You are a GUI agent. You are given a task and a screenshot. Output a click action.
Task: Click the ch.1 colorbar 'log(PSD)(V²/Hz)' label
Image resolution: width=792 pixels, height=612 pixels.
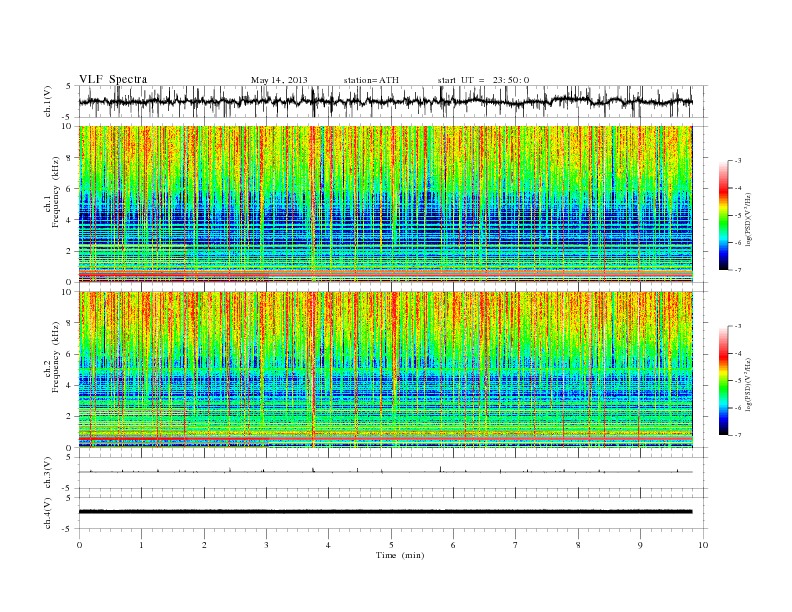click(749, 219)
